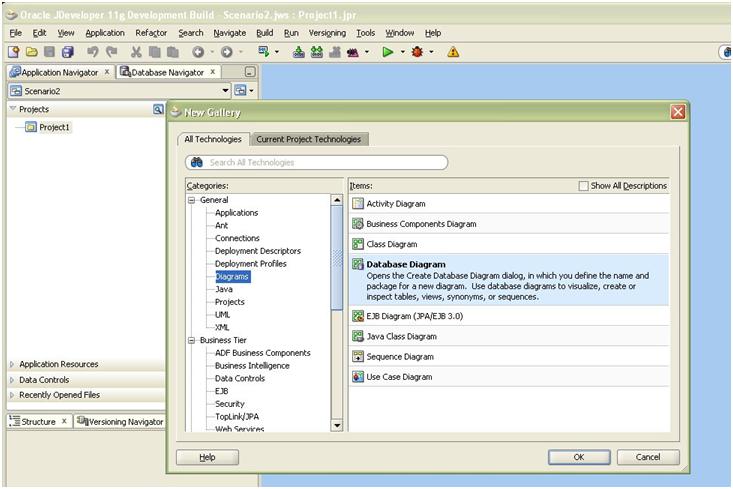Enable the Show All Descriptions checkbox
The height and width of the screenshot is (489, 733).
(583, 186)
